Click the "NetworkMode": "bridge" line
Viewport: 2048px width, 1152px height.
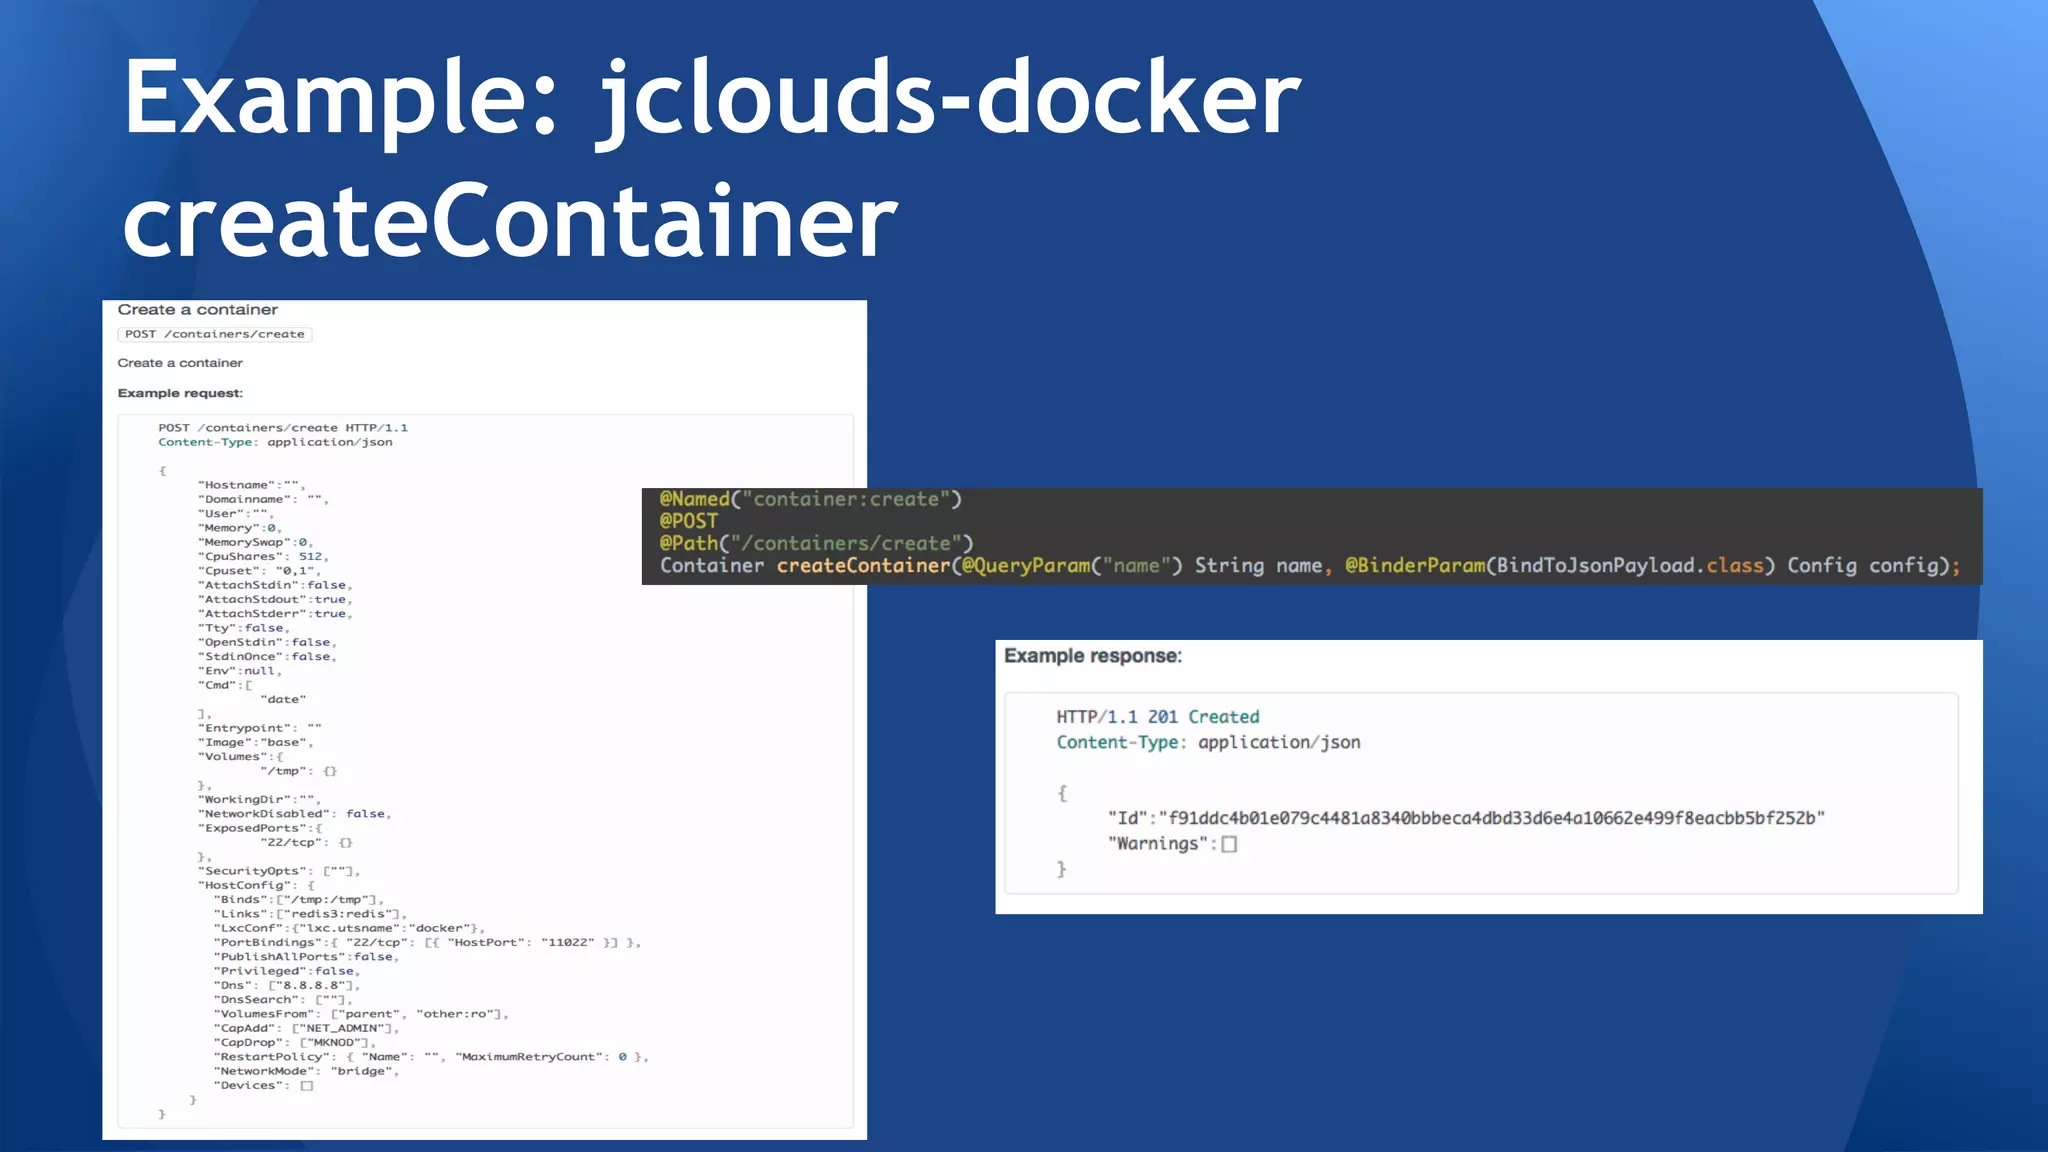pyautogui.click(x=306, y=1071)
